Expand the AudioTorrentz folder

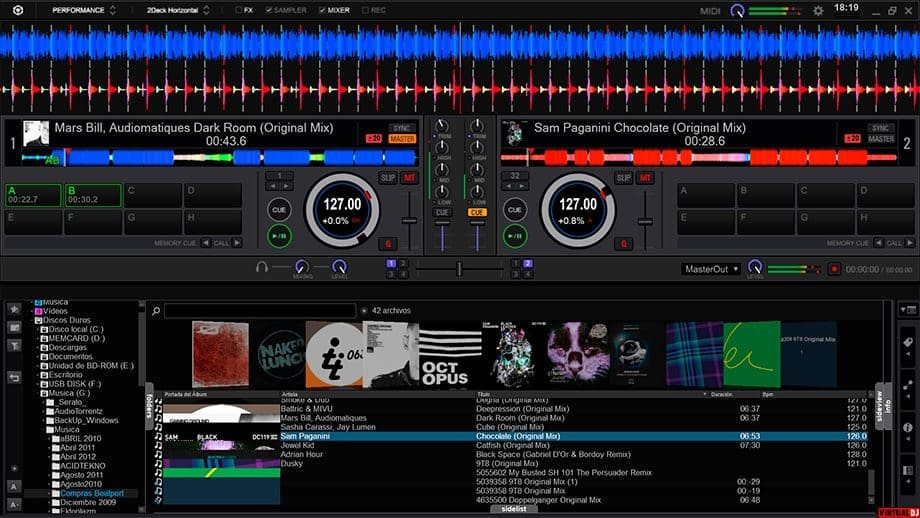coord(44,411)
